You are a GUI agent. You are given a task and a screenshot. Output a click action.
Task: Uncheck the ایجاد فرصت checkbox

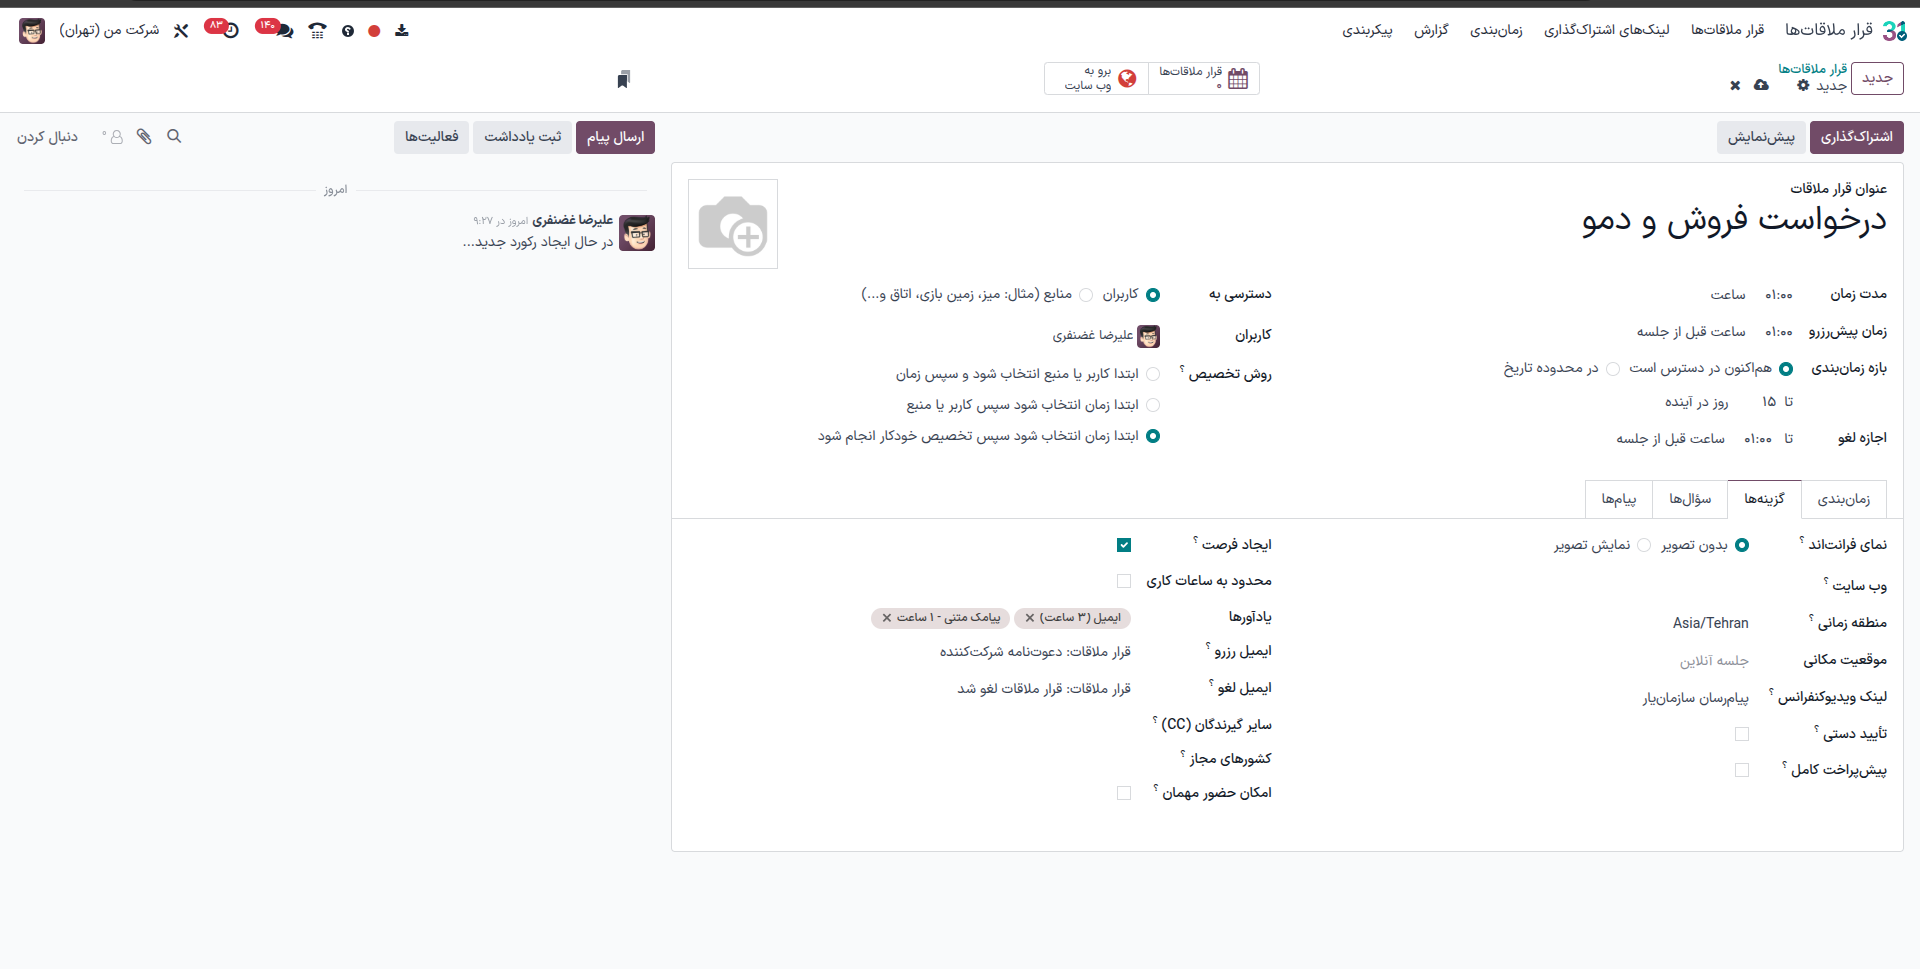[1124, 545]
